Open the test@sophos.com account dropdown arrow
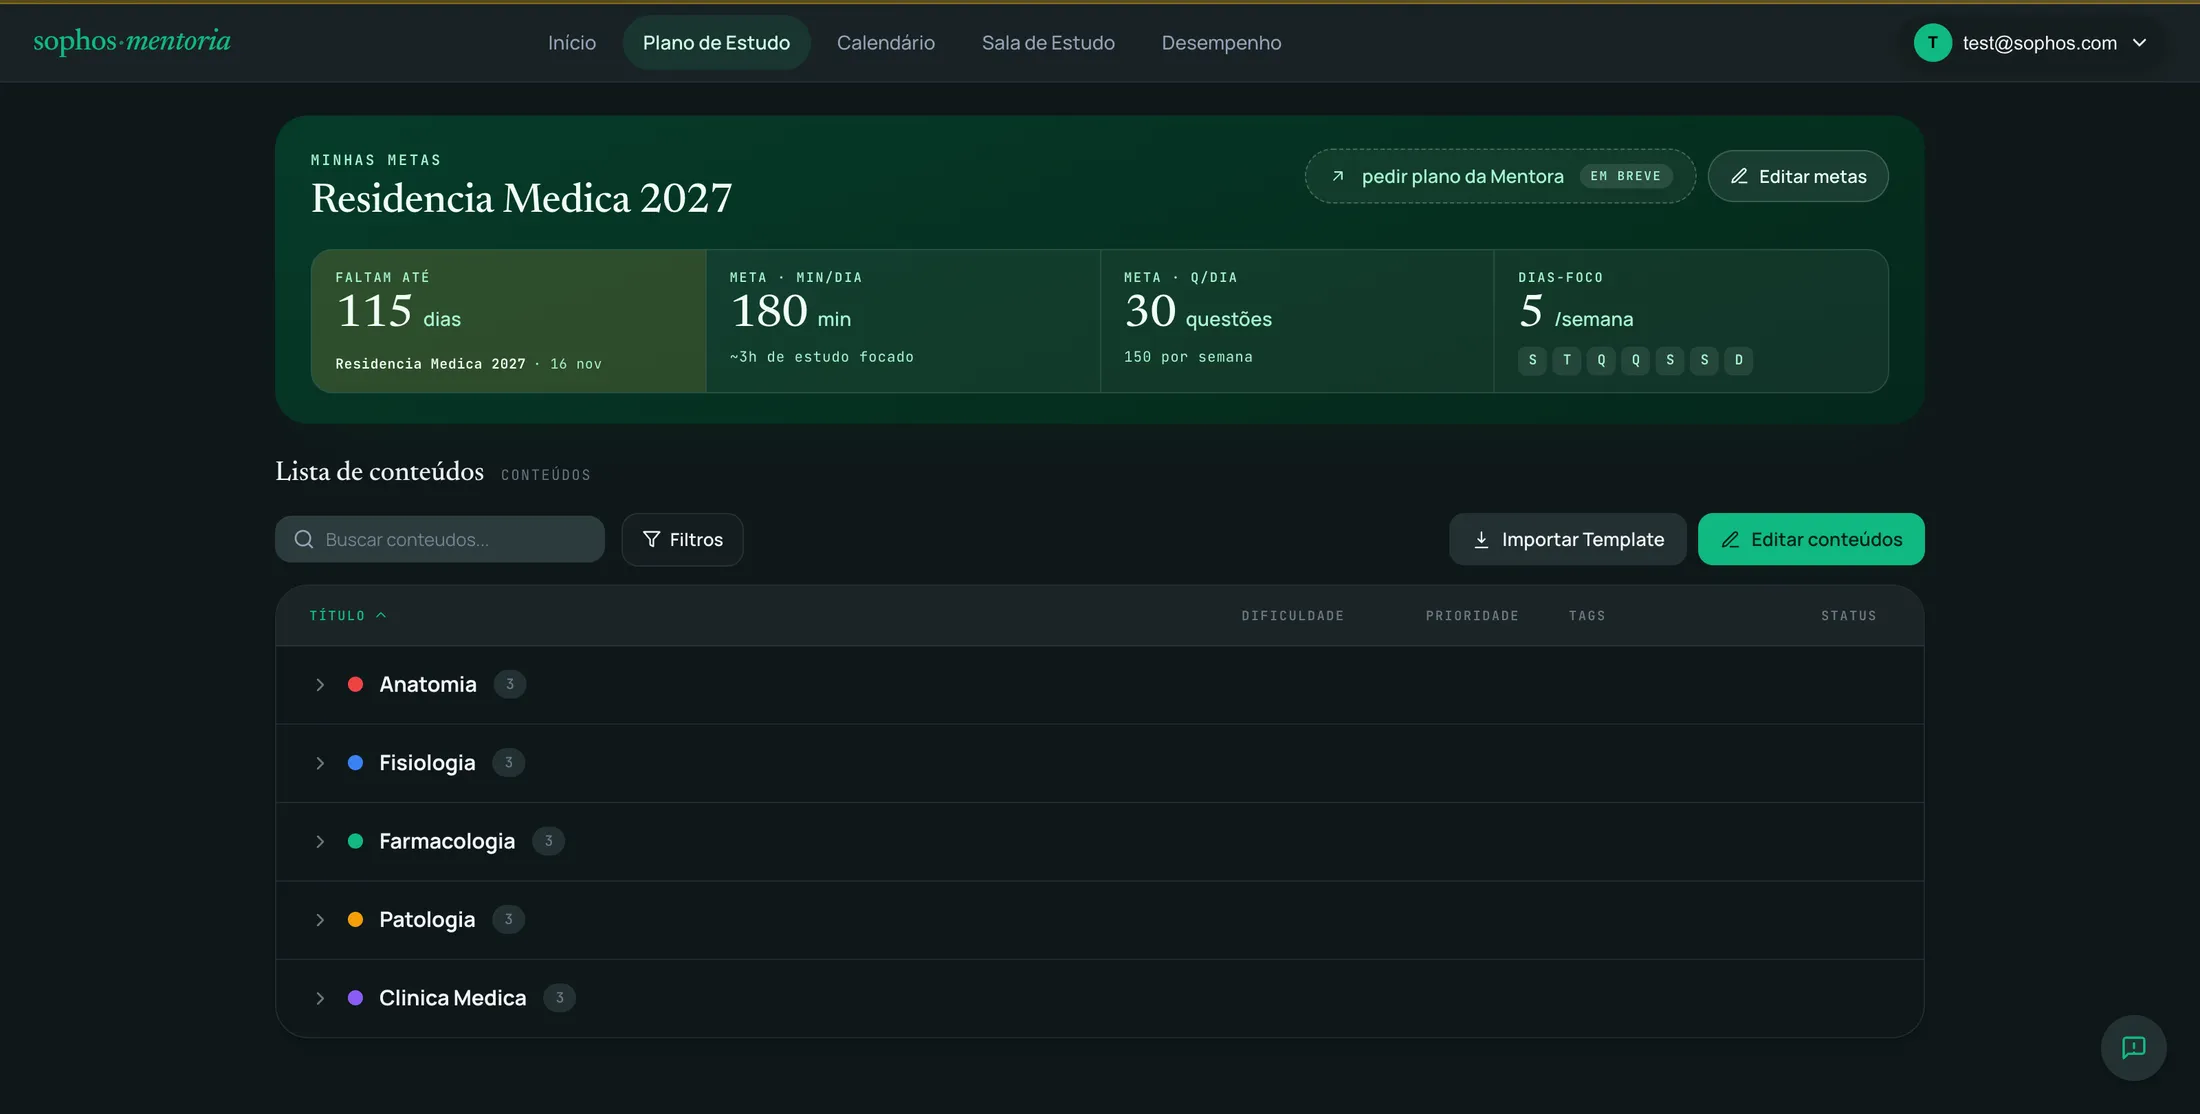The width and height of the screenshot is (2200, 1114). (x=2139, y=43)
